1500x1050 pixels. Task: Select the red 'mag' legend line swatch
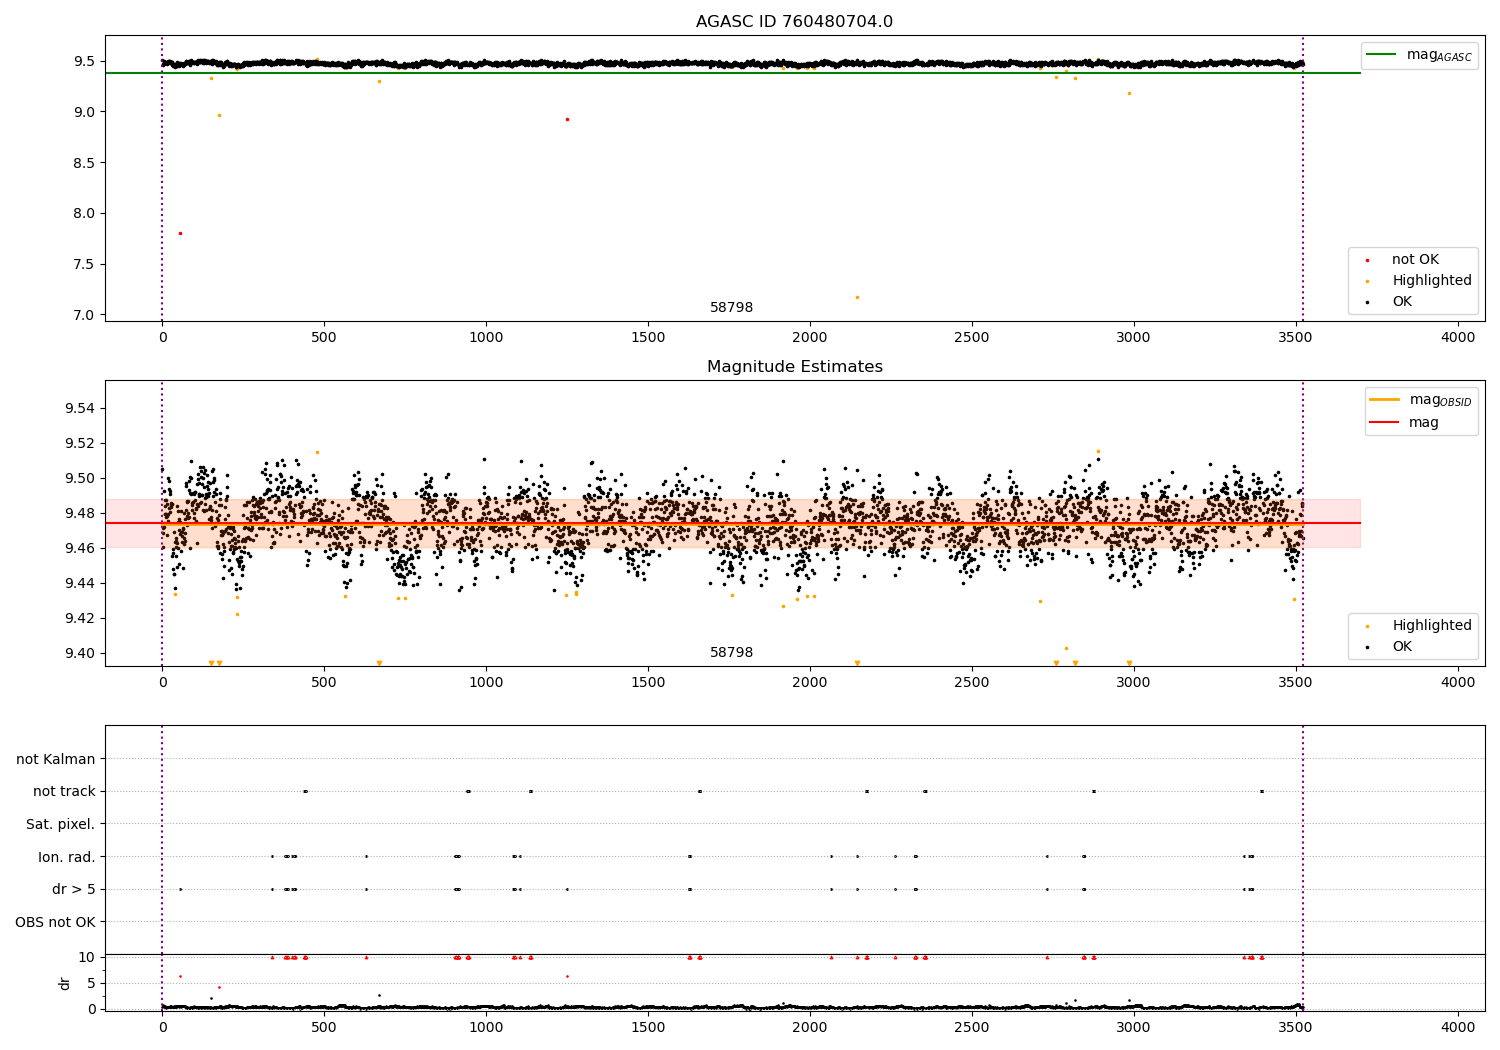(1385, 422)
